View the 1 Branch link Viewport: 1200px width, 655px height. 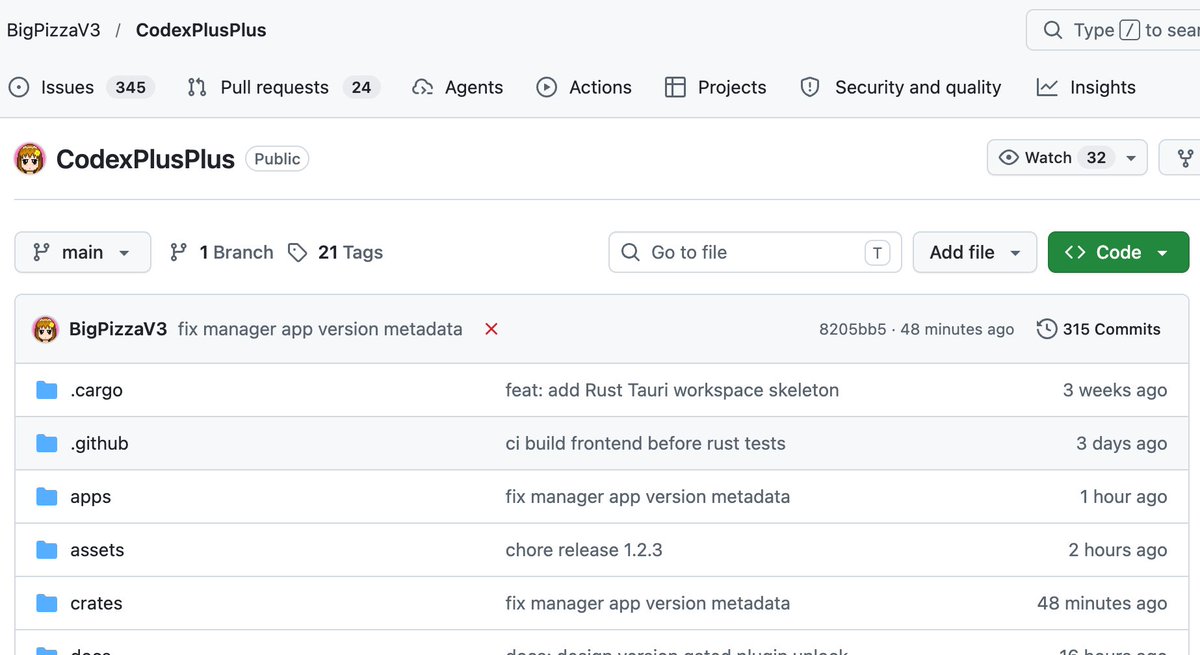pyautogui.click(x=222, y=252)
